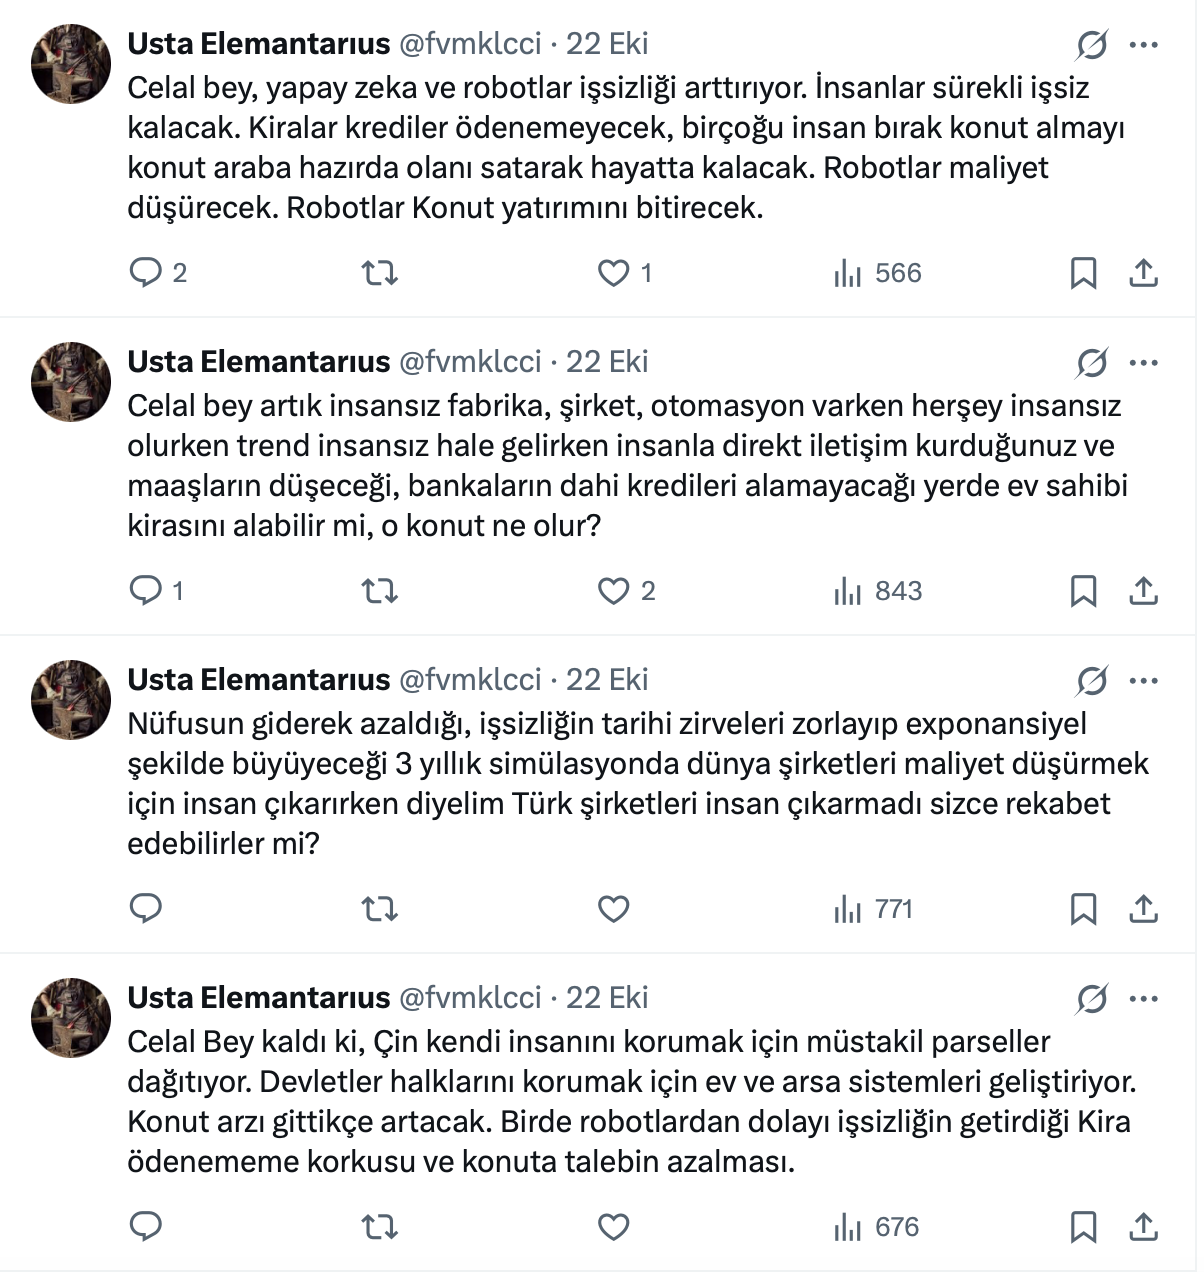Viewport: 1204px width, 1272px height.
Task: Repost the tweet about insansız fabrika
Action: (x=379, y=591)
